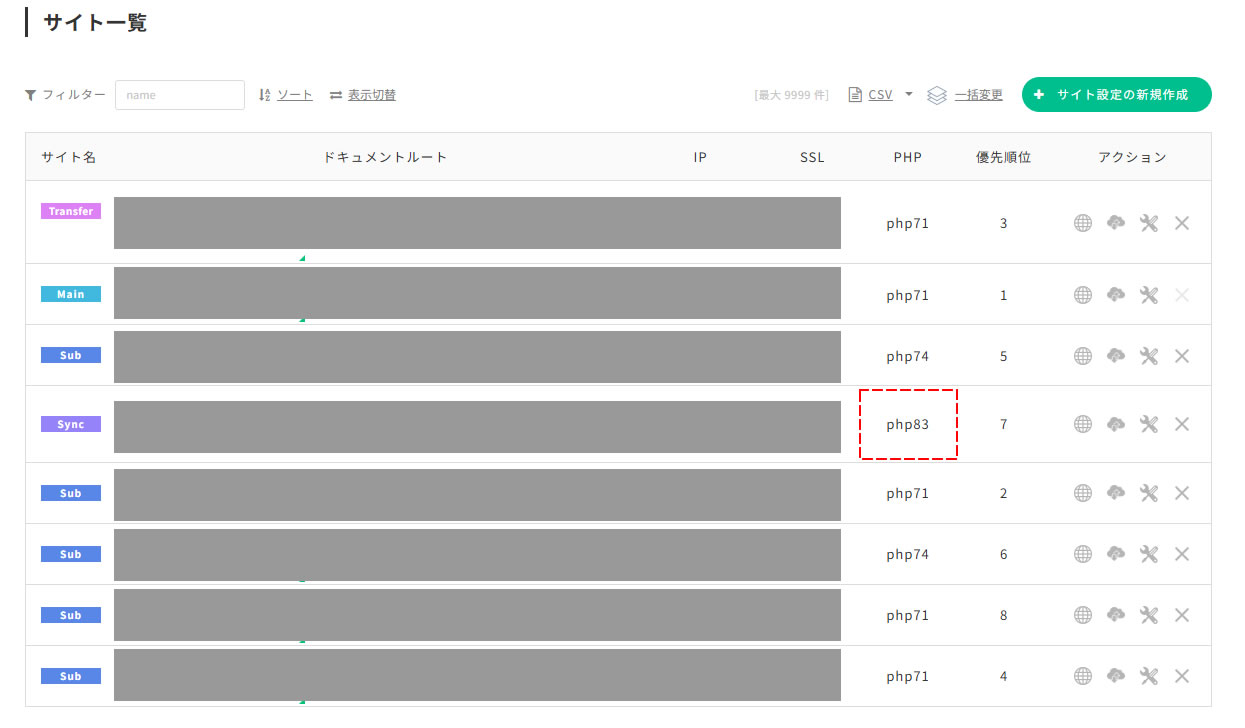
Task: Delete the Sync site with X icon
Action: coord(1182,424)
